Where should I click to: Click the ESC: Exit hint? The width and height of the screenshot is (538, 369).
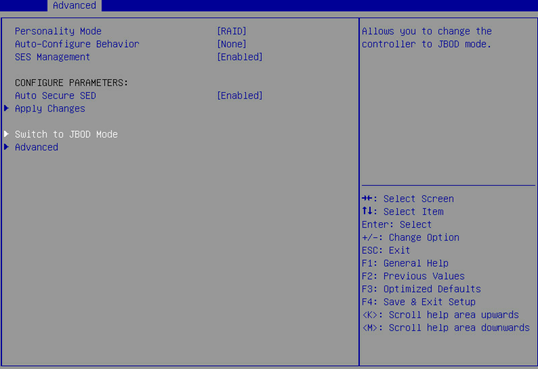[386, 251]
